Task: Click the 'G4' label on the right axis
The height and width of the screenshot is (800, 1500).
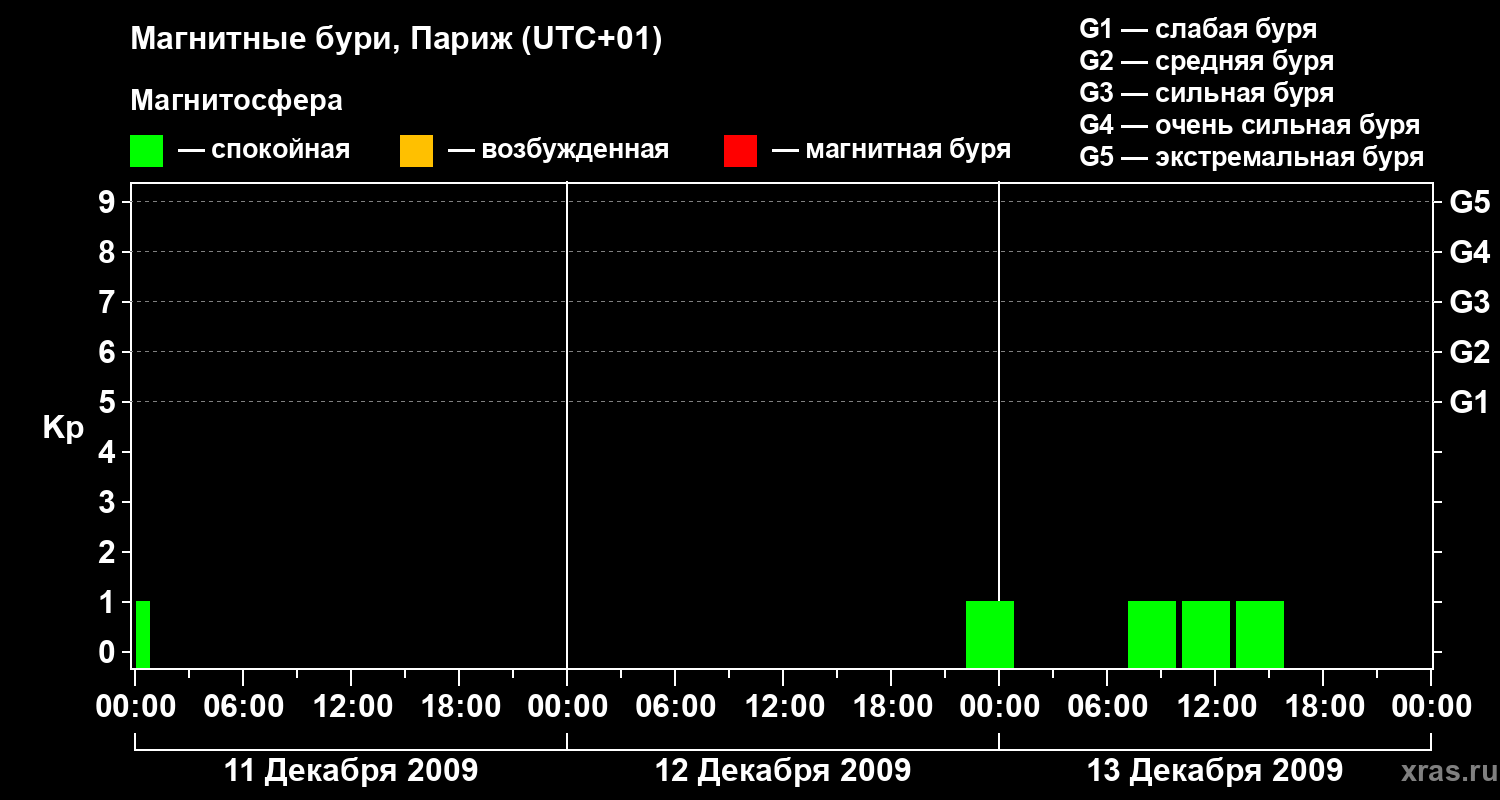Action: (x=1470, y=253)
